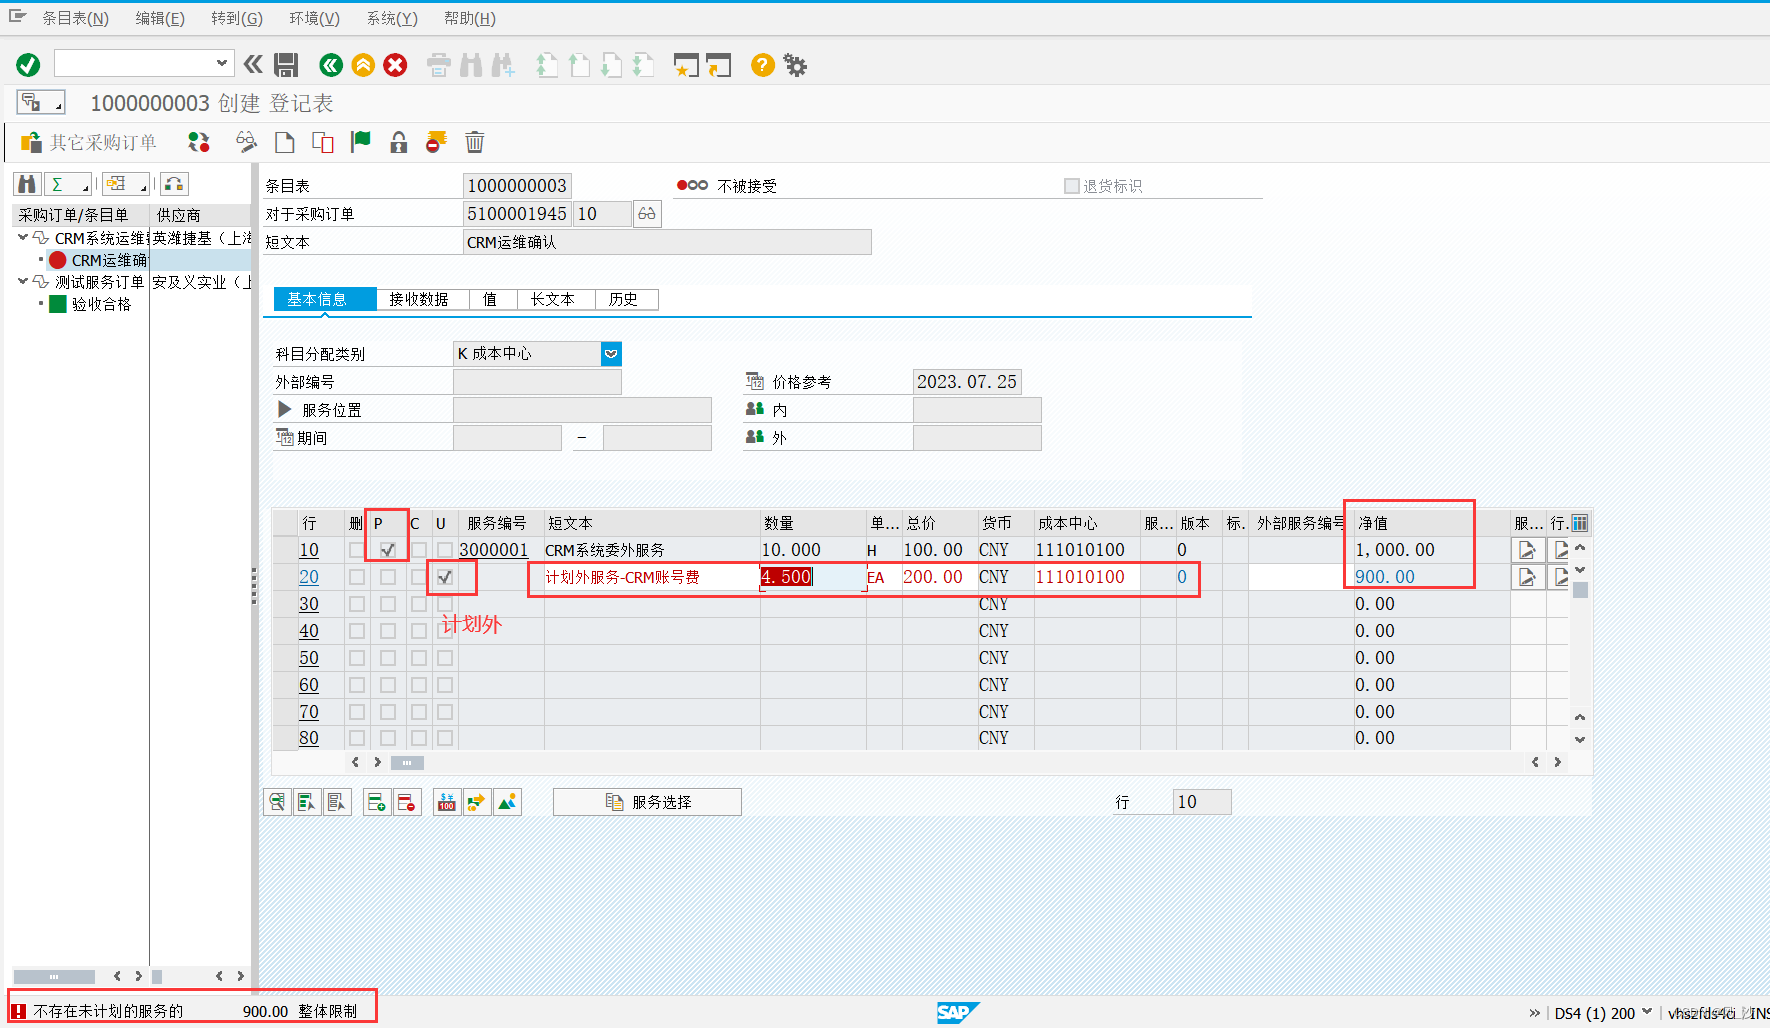Exit using the yellow up-arrow icon
1770x1028 pixels.
[x=363, y=65]
